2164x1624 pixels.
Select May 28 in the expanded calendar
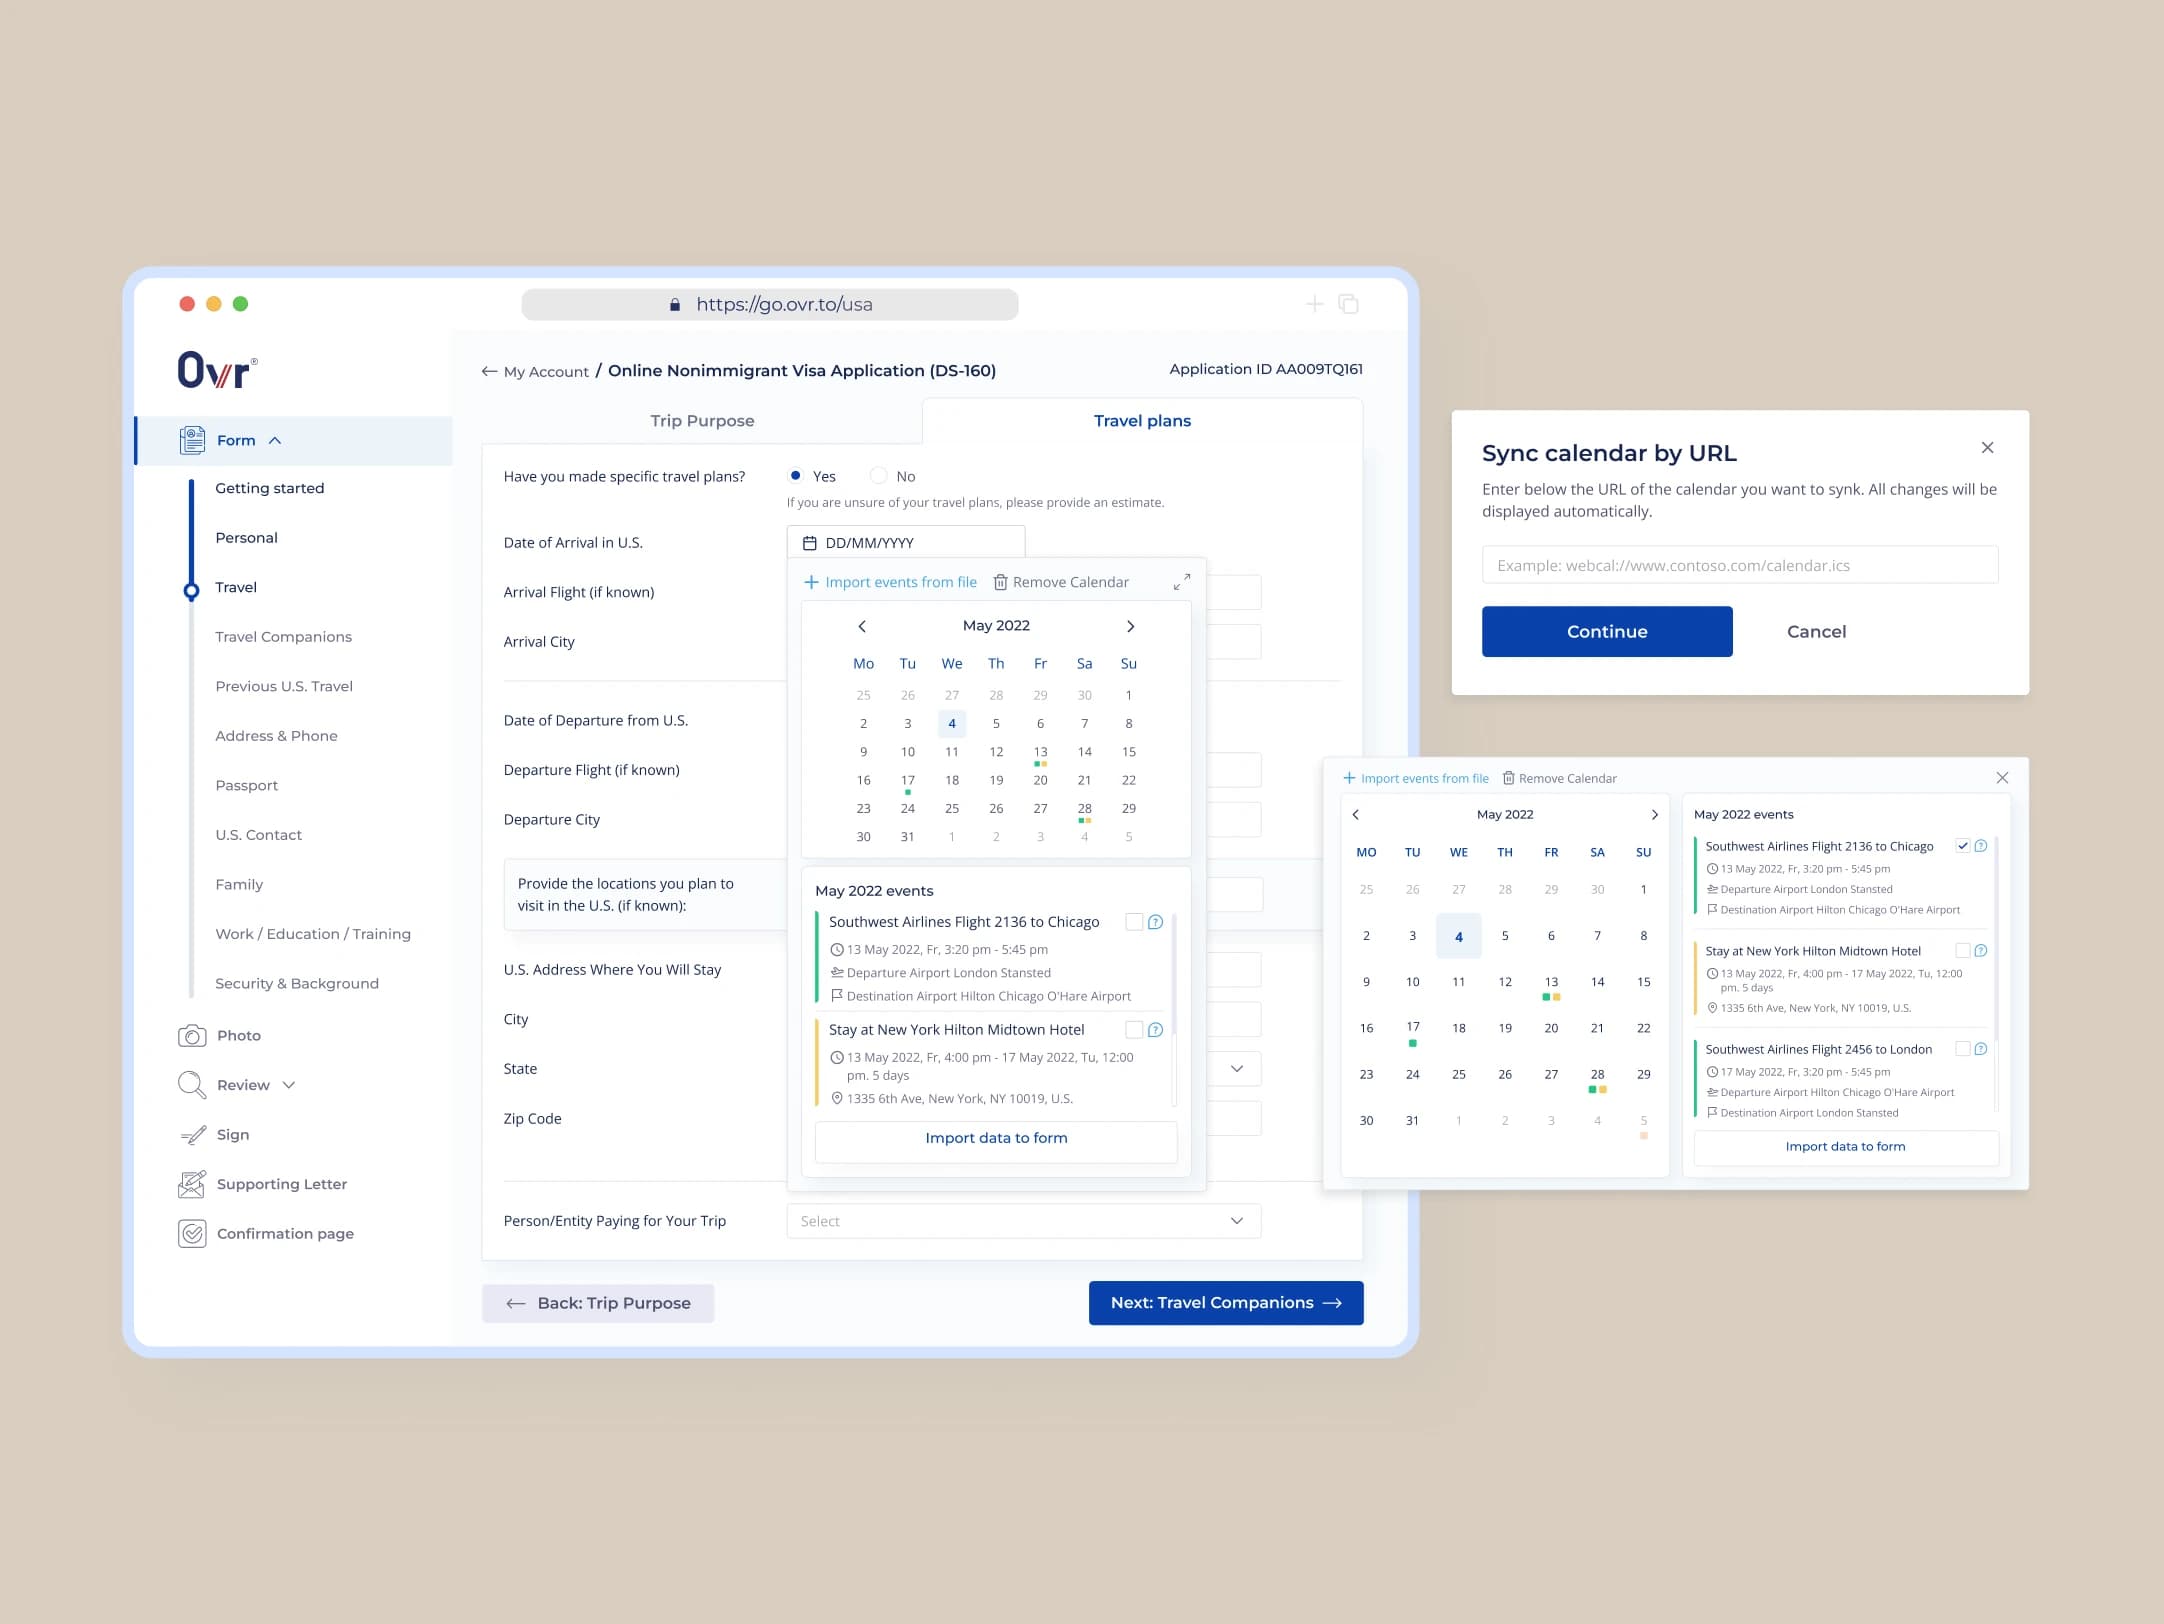1598,1076
